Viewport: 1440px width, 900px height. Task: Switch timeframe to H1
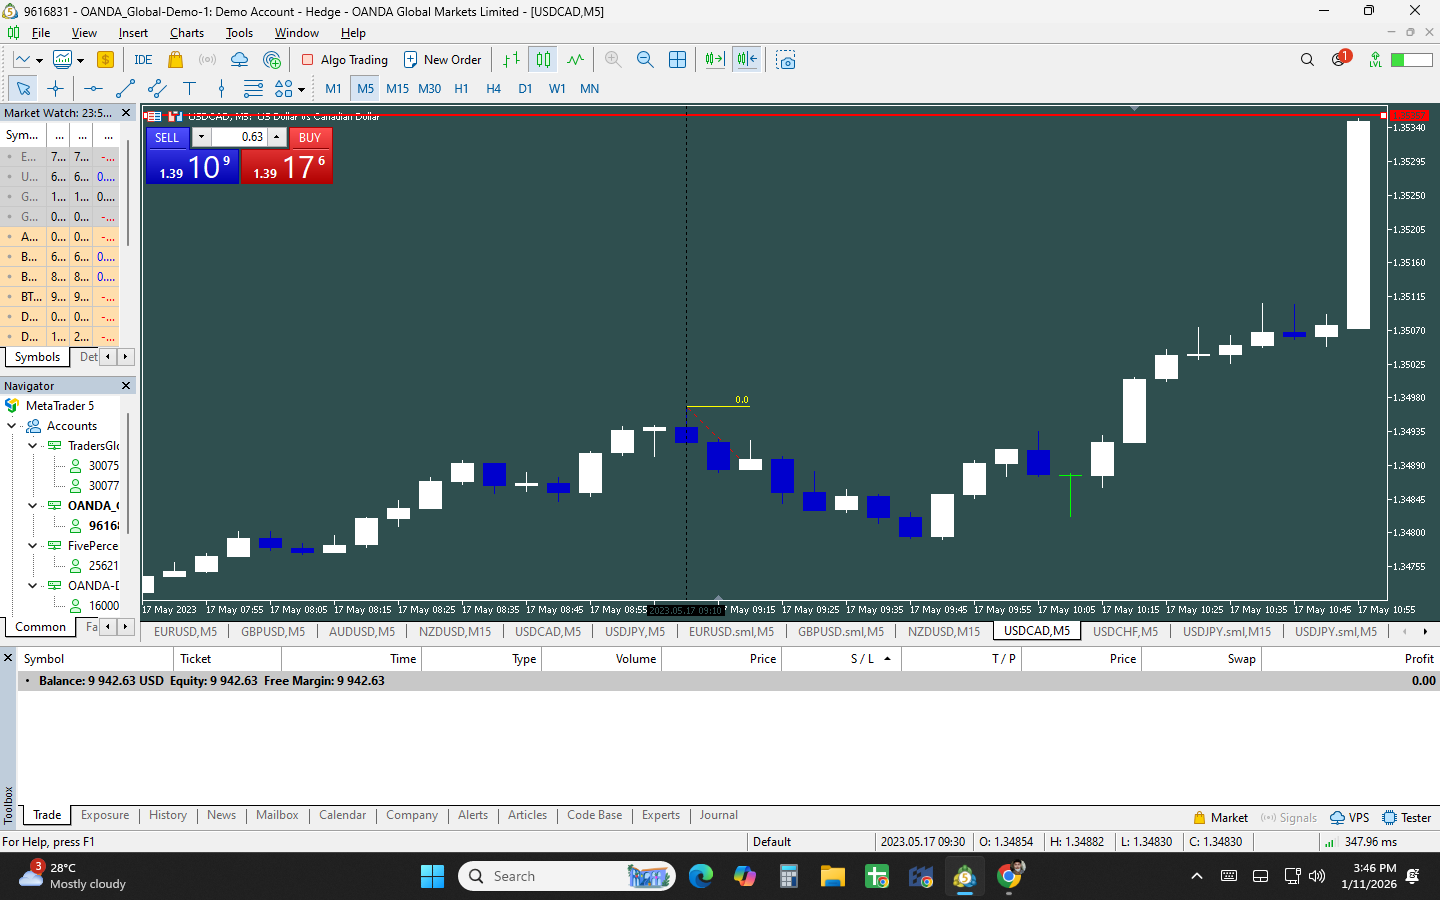pos(462,89)
